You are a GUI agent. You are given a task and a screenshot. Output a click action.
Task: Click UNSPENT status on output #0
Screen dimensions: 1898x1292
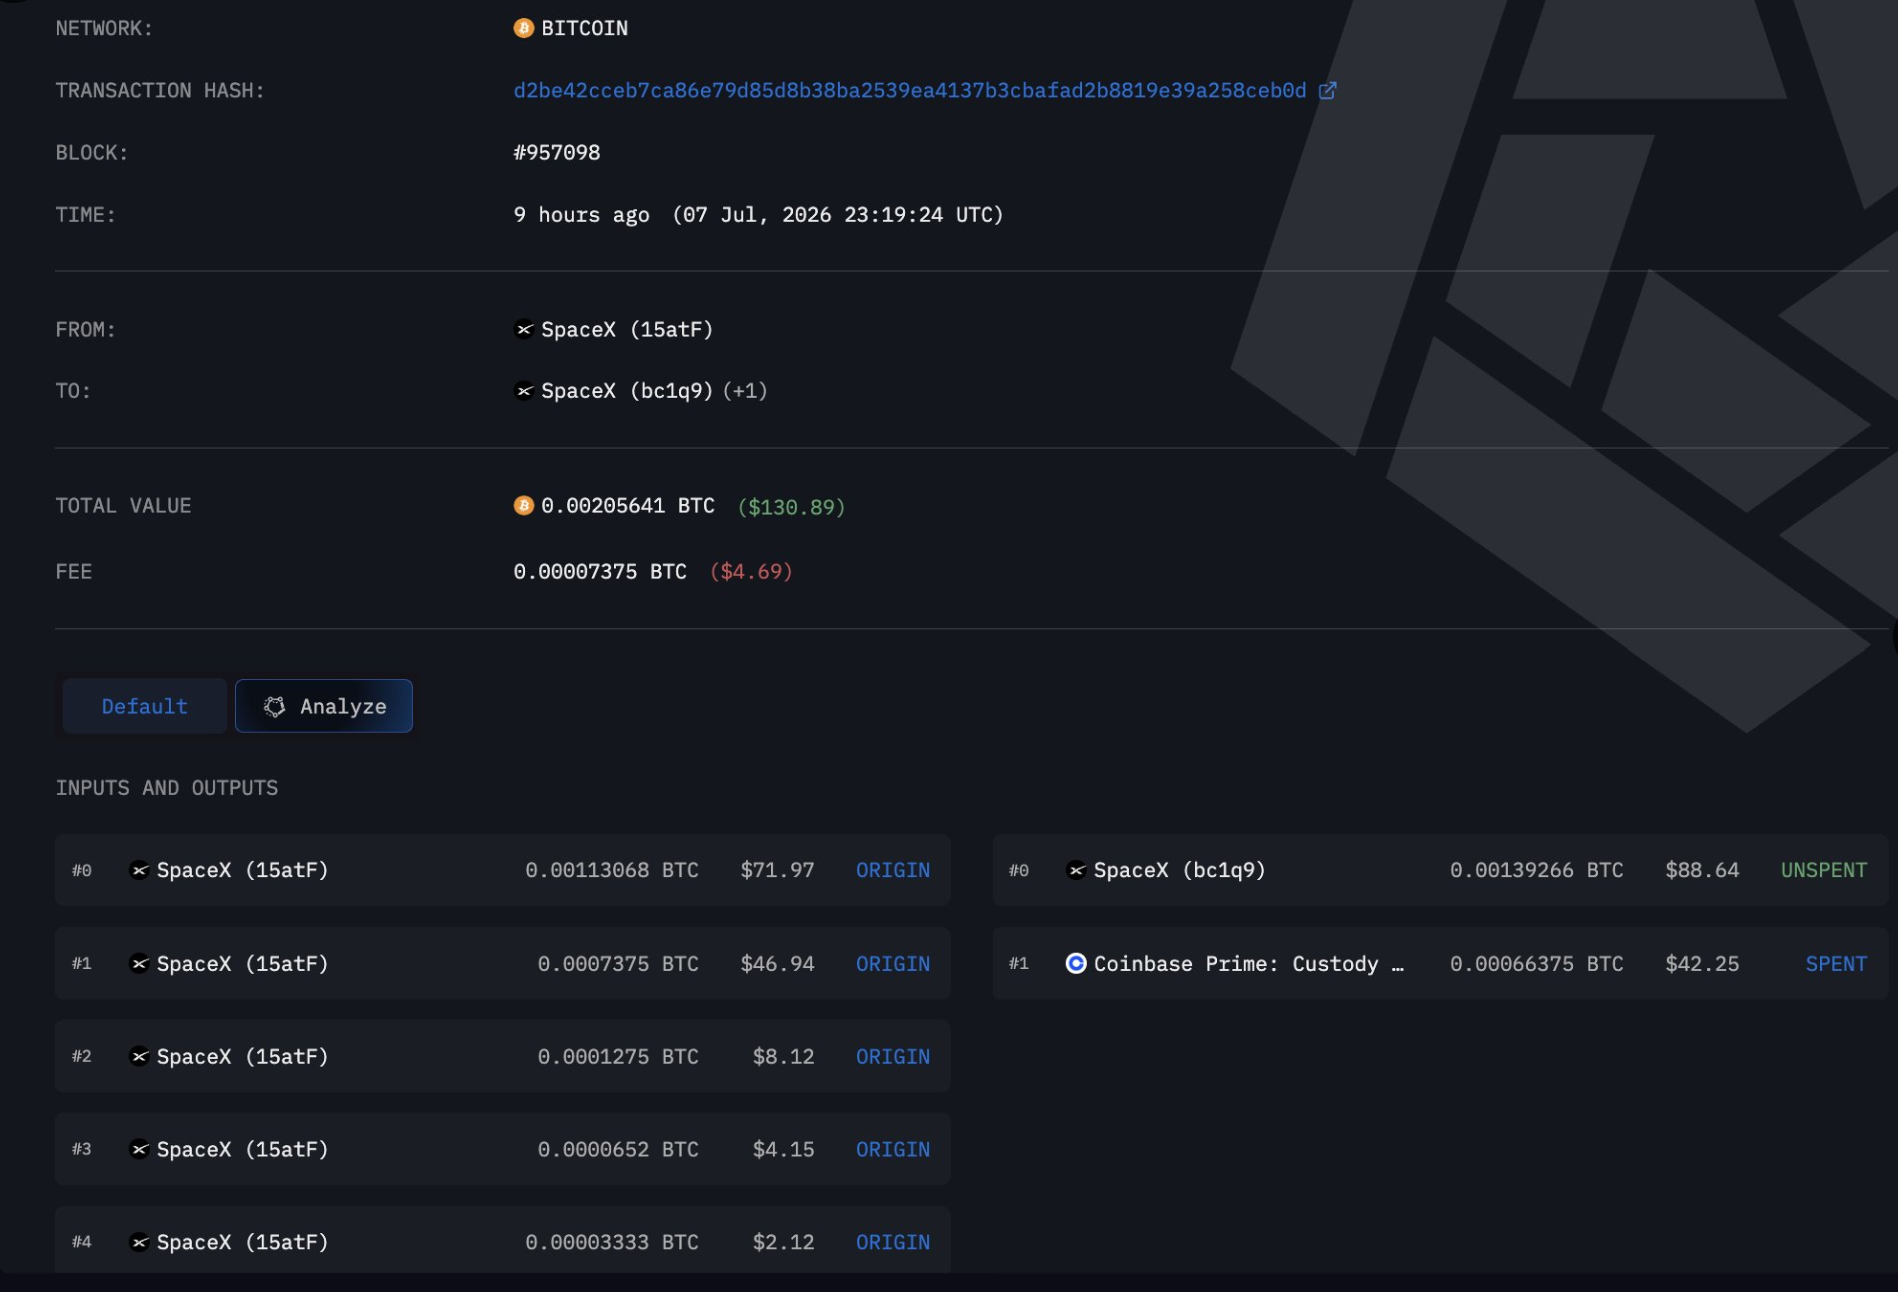(1824, 870)
